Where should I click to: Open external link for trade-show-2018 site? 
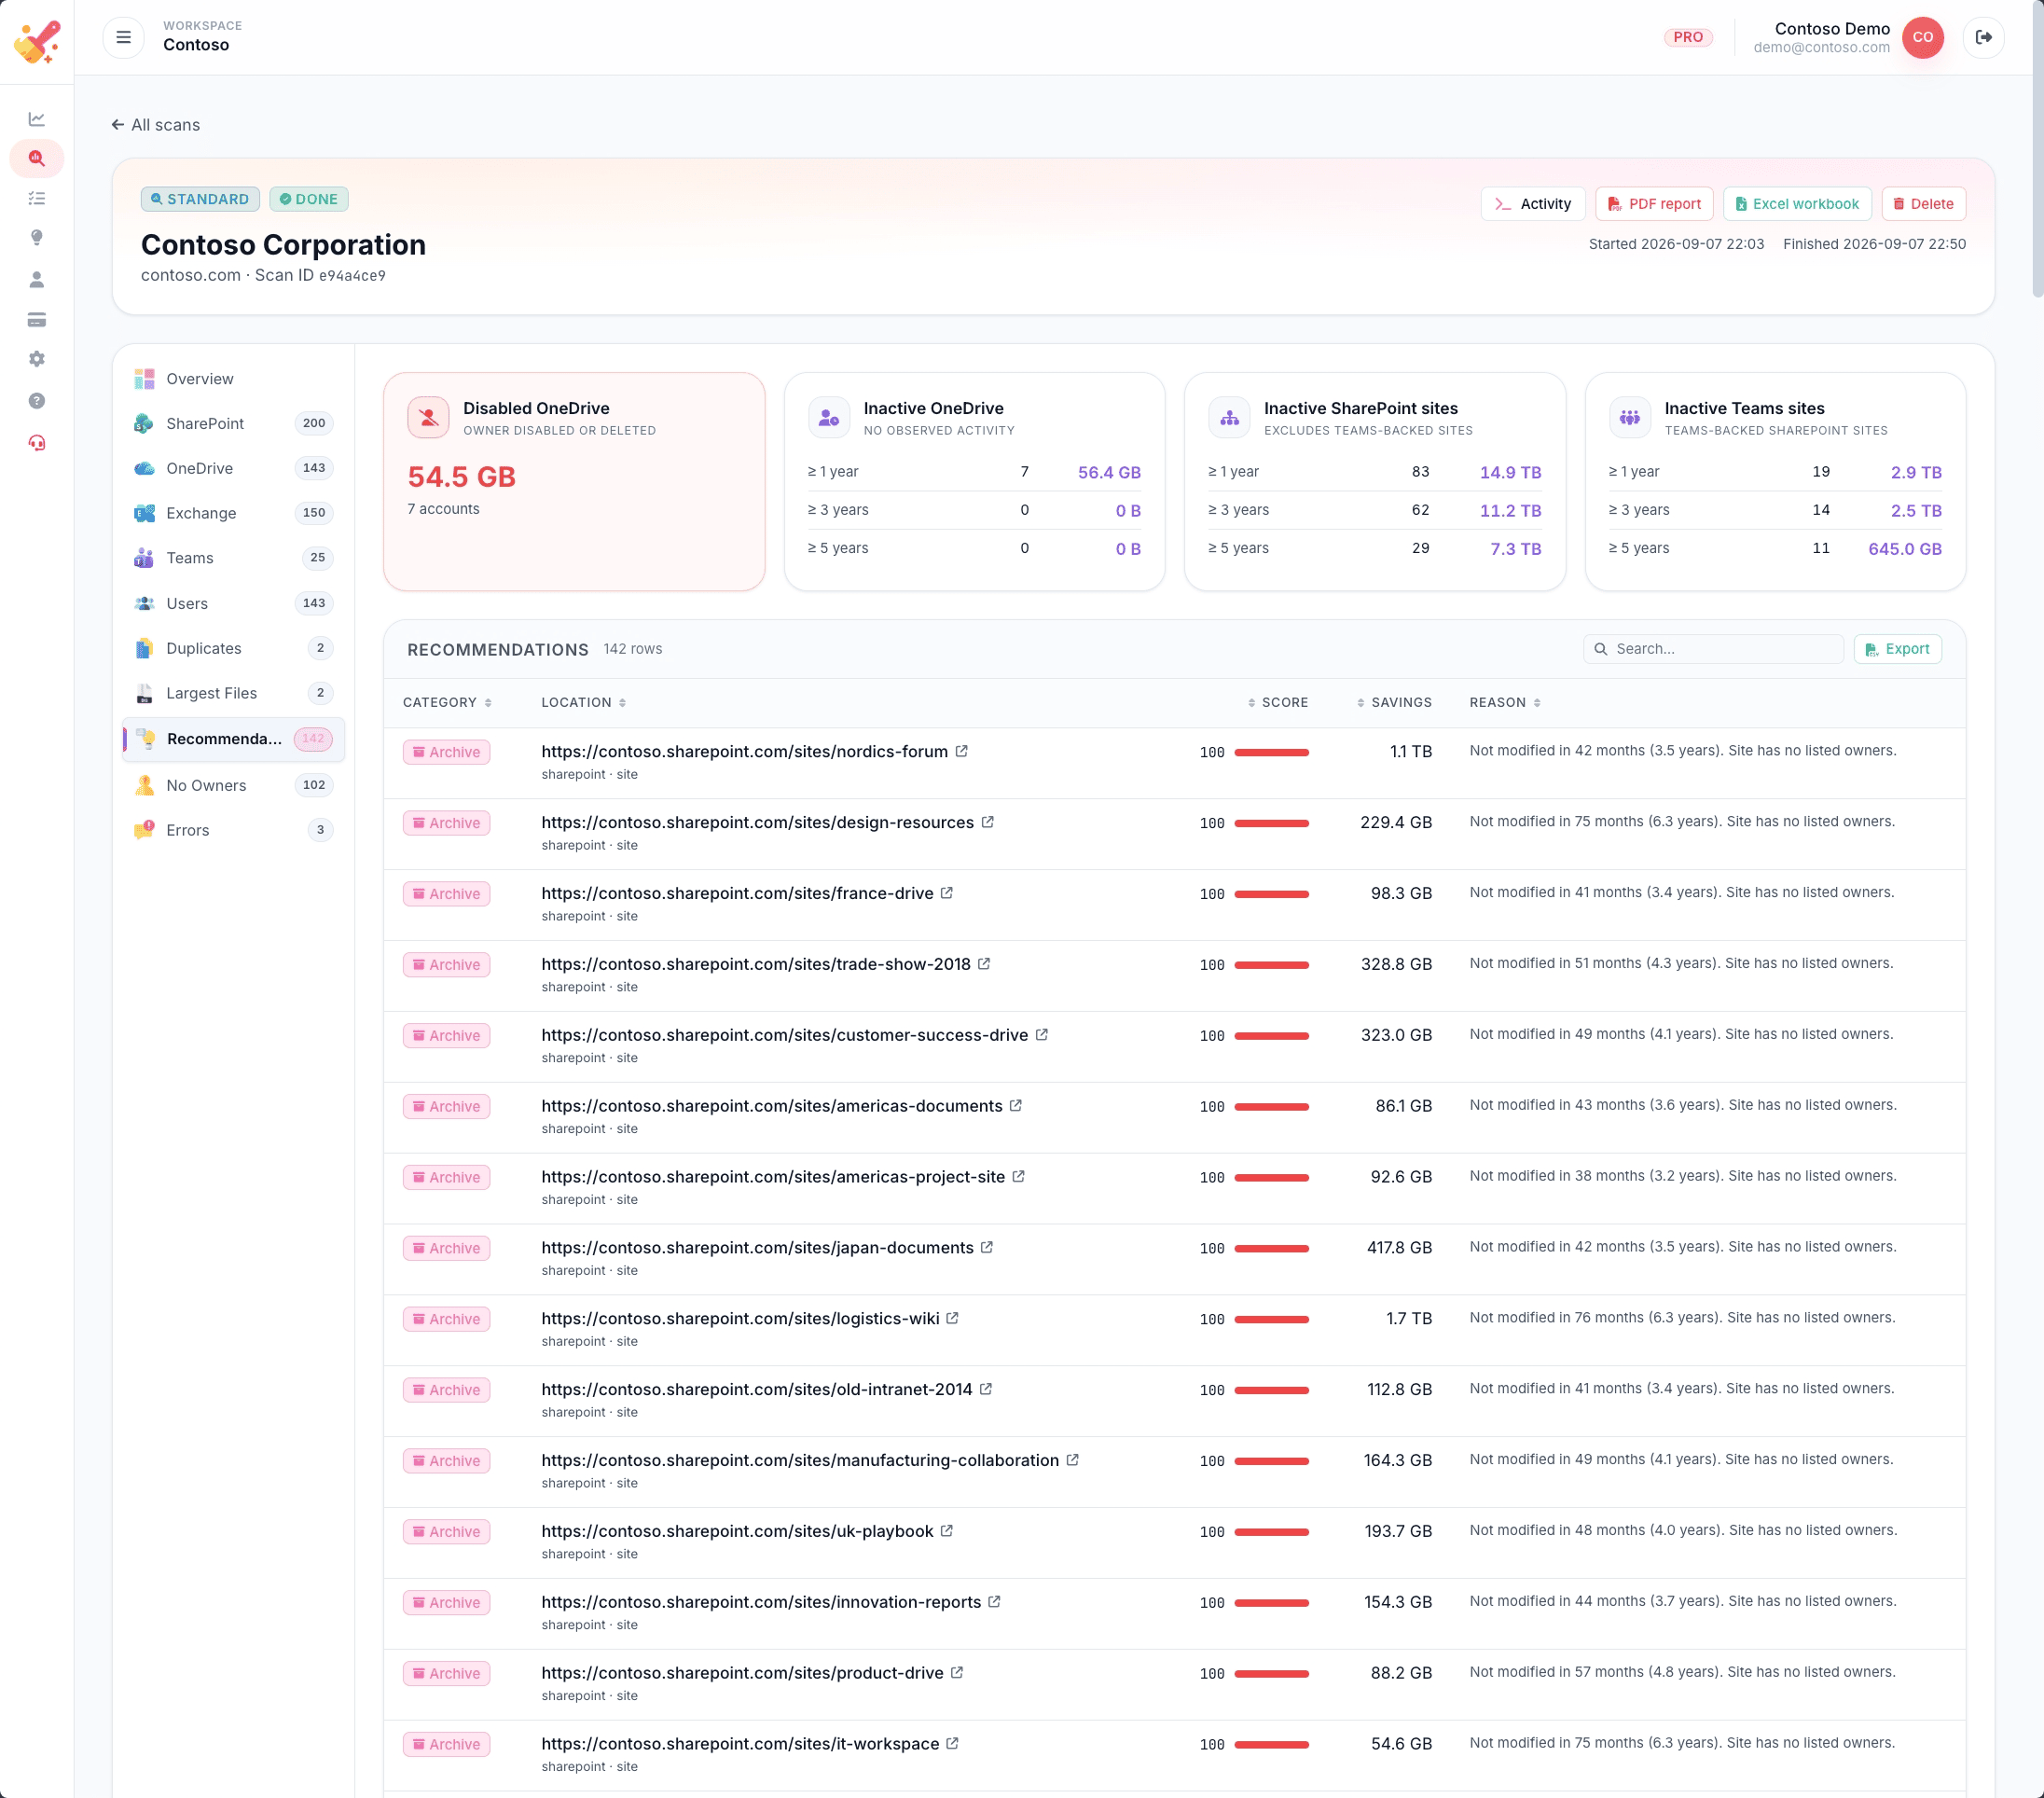coord(984,964)
